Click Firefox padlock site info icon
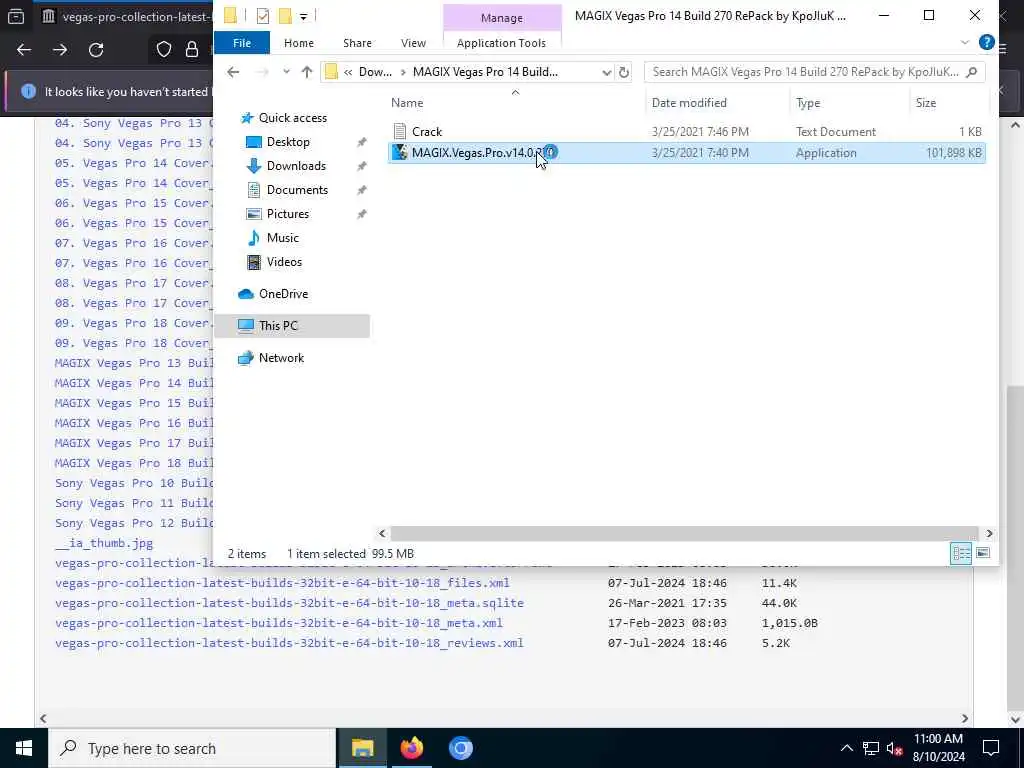The image size is (1024, 768). (x=192, y=50)
